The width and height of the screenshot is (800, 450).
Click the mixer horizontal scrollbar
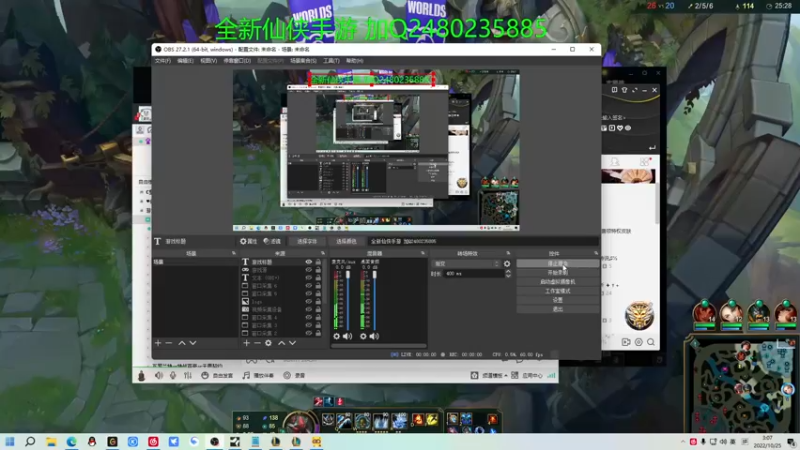coord(379,345)
